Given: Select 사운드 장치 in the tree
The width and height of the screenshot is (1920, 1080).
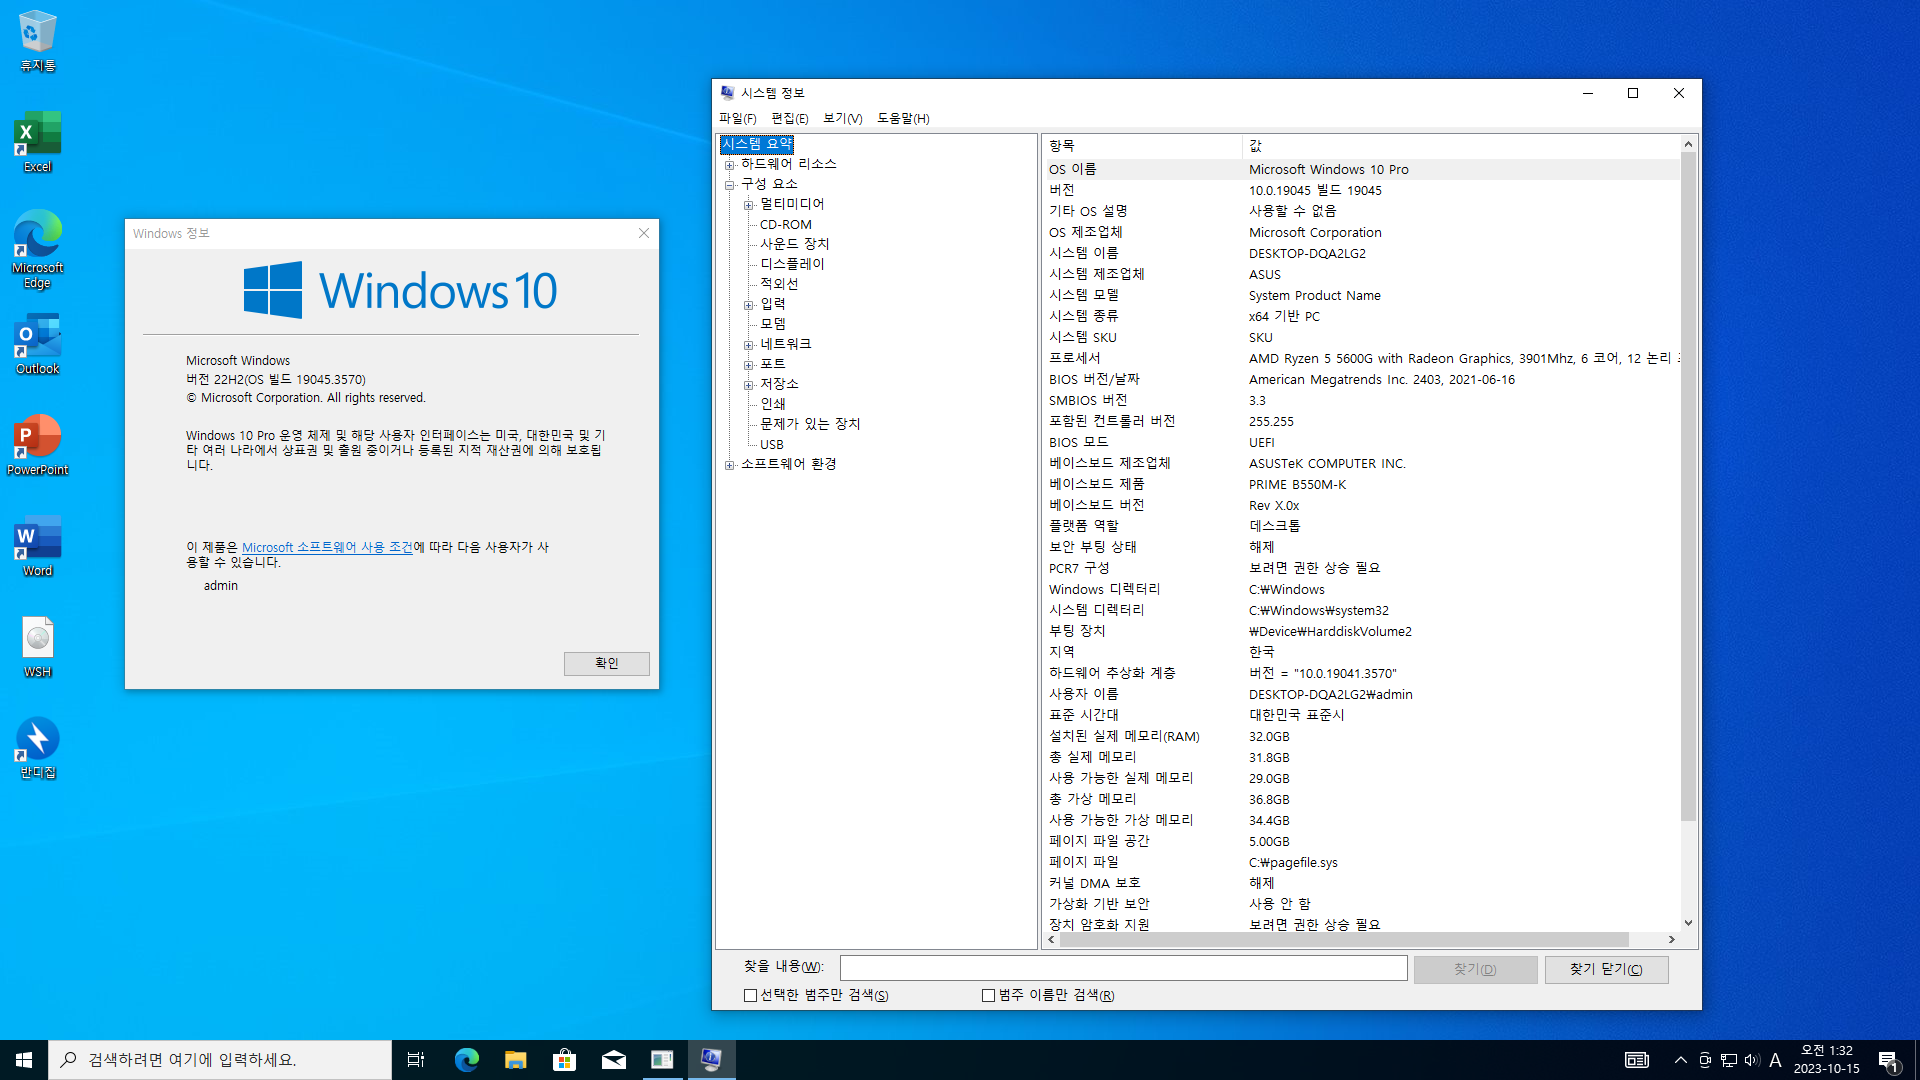Looking at the screenshot, I should pos(795,244).
